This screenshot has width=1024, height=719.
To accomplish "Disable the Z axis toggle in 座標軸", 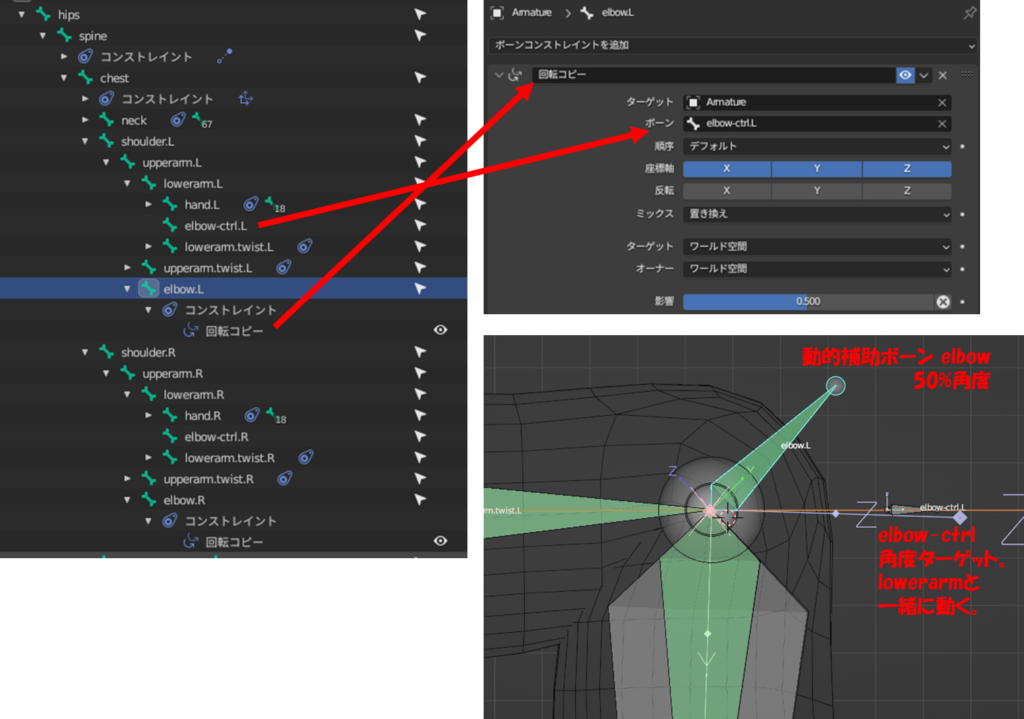I will tap(906, 168).
